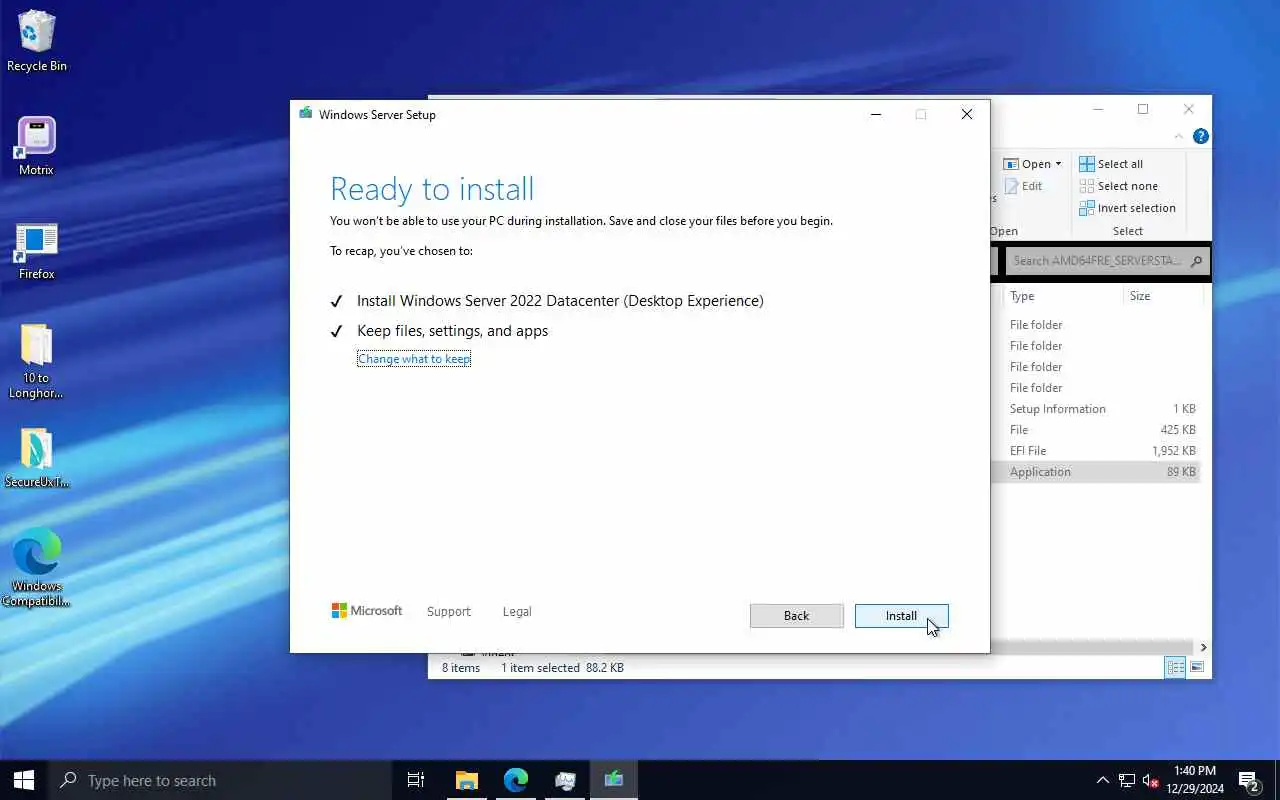Select the Firefox desktop shortcut
1280x800 pixels.
[x=36, y=250]
